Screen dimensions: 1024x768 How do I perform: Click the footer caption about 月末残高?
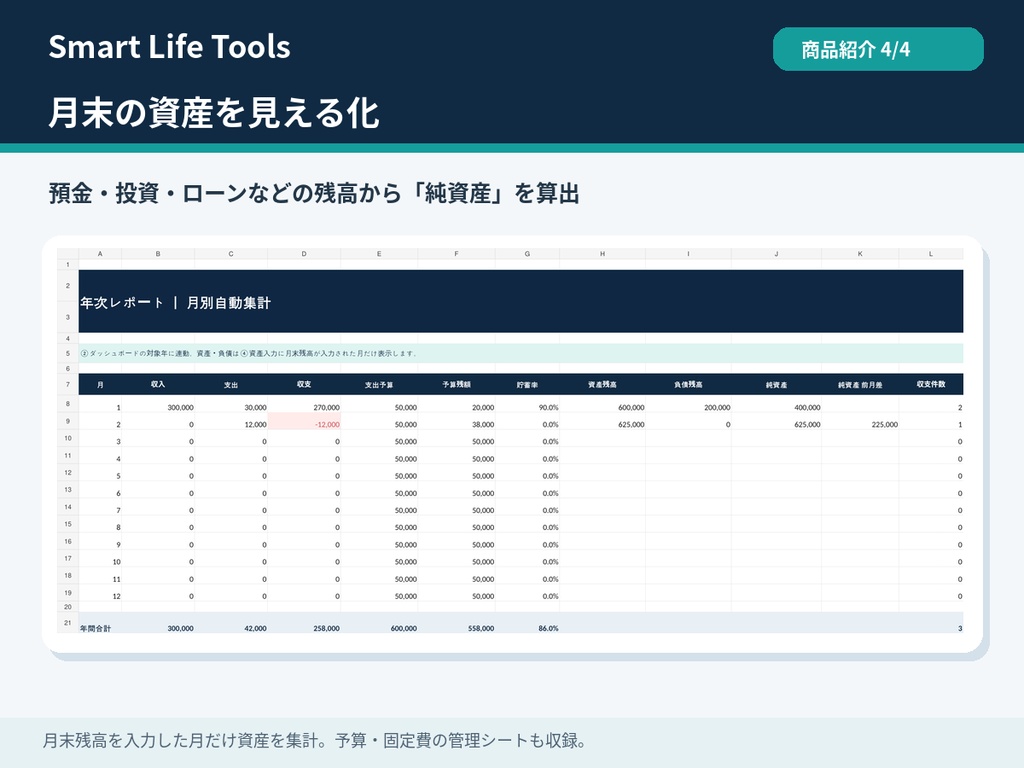(x=314, y=741)
